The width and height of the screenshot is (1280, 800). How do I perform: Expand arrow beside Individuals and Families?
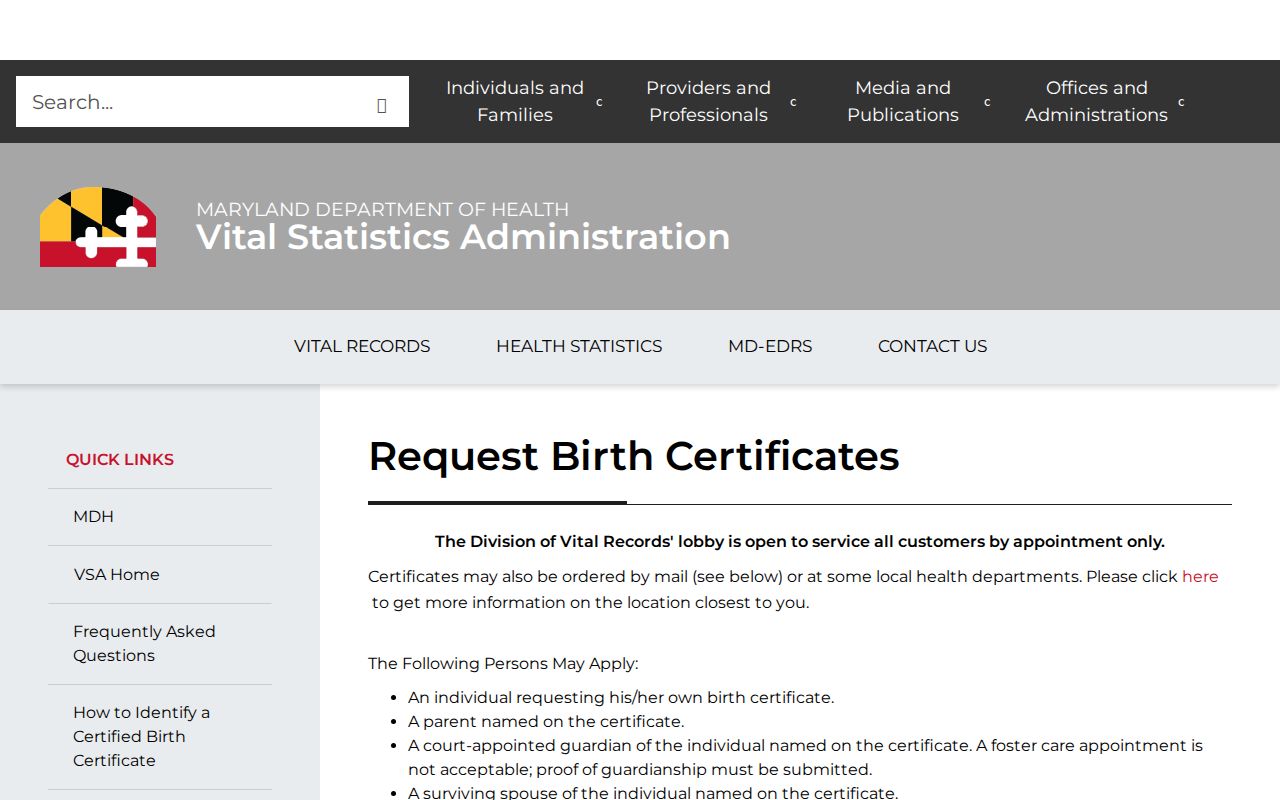599,103
